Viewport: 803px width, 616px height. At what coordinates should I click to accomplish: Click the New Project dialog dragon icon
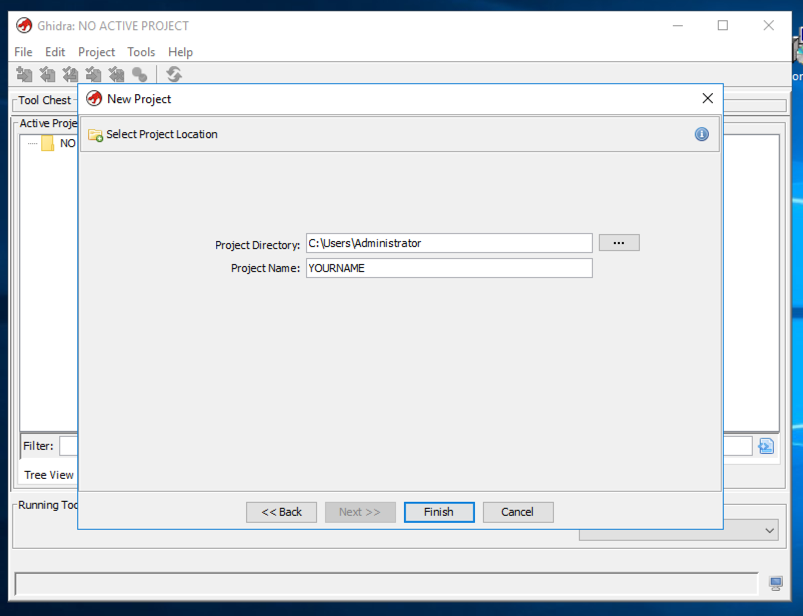pos(94,98)
